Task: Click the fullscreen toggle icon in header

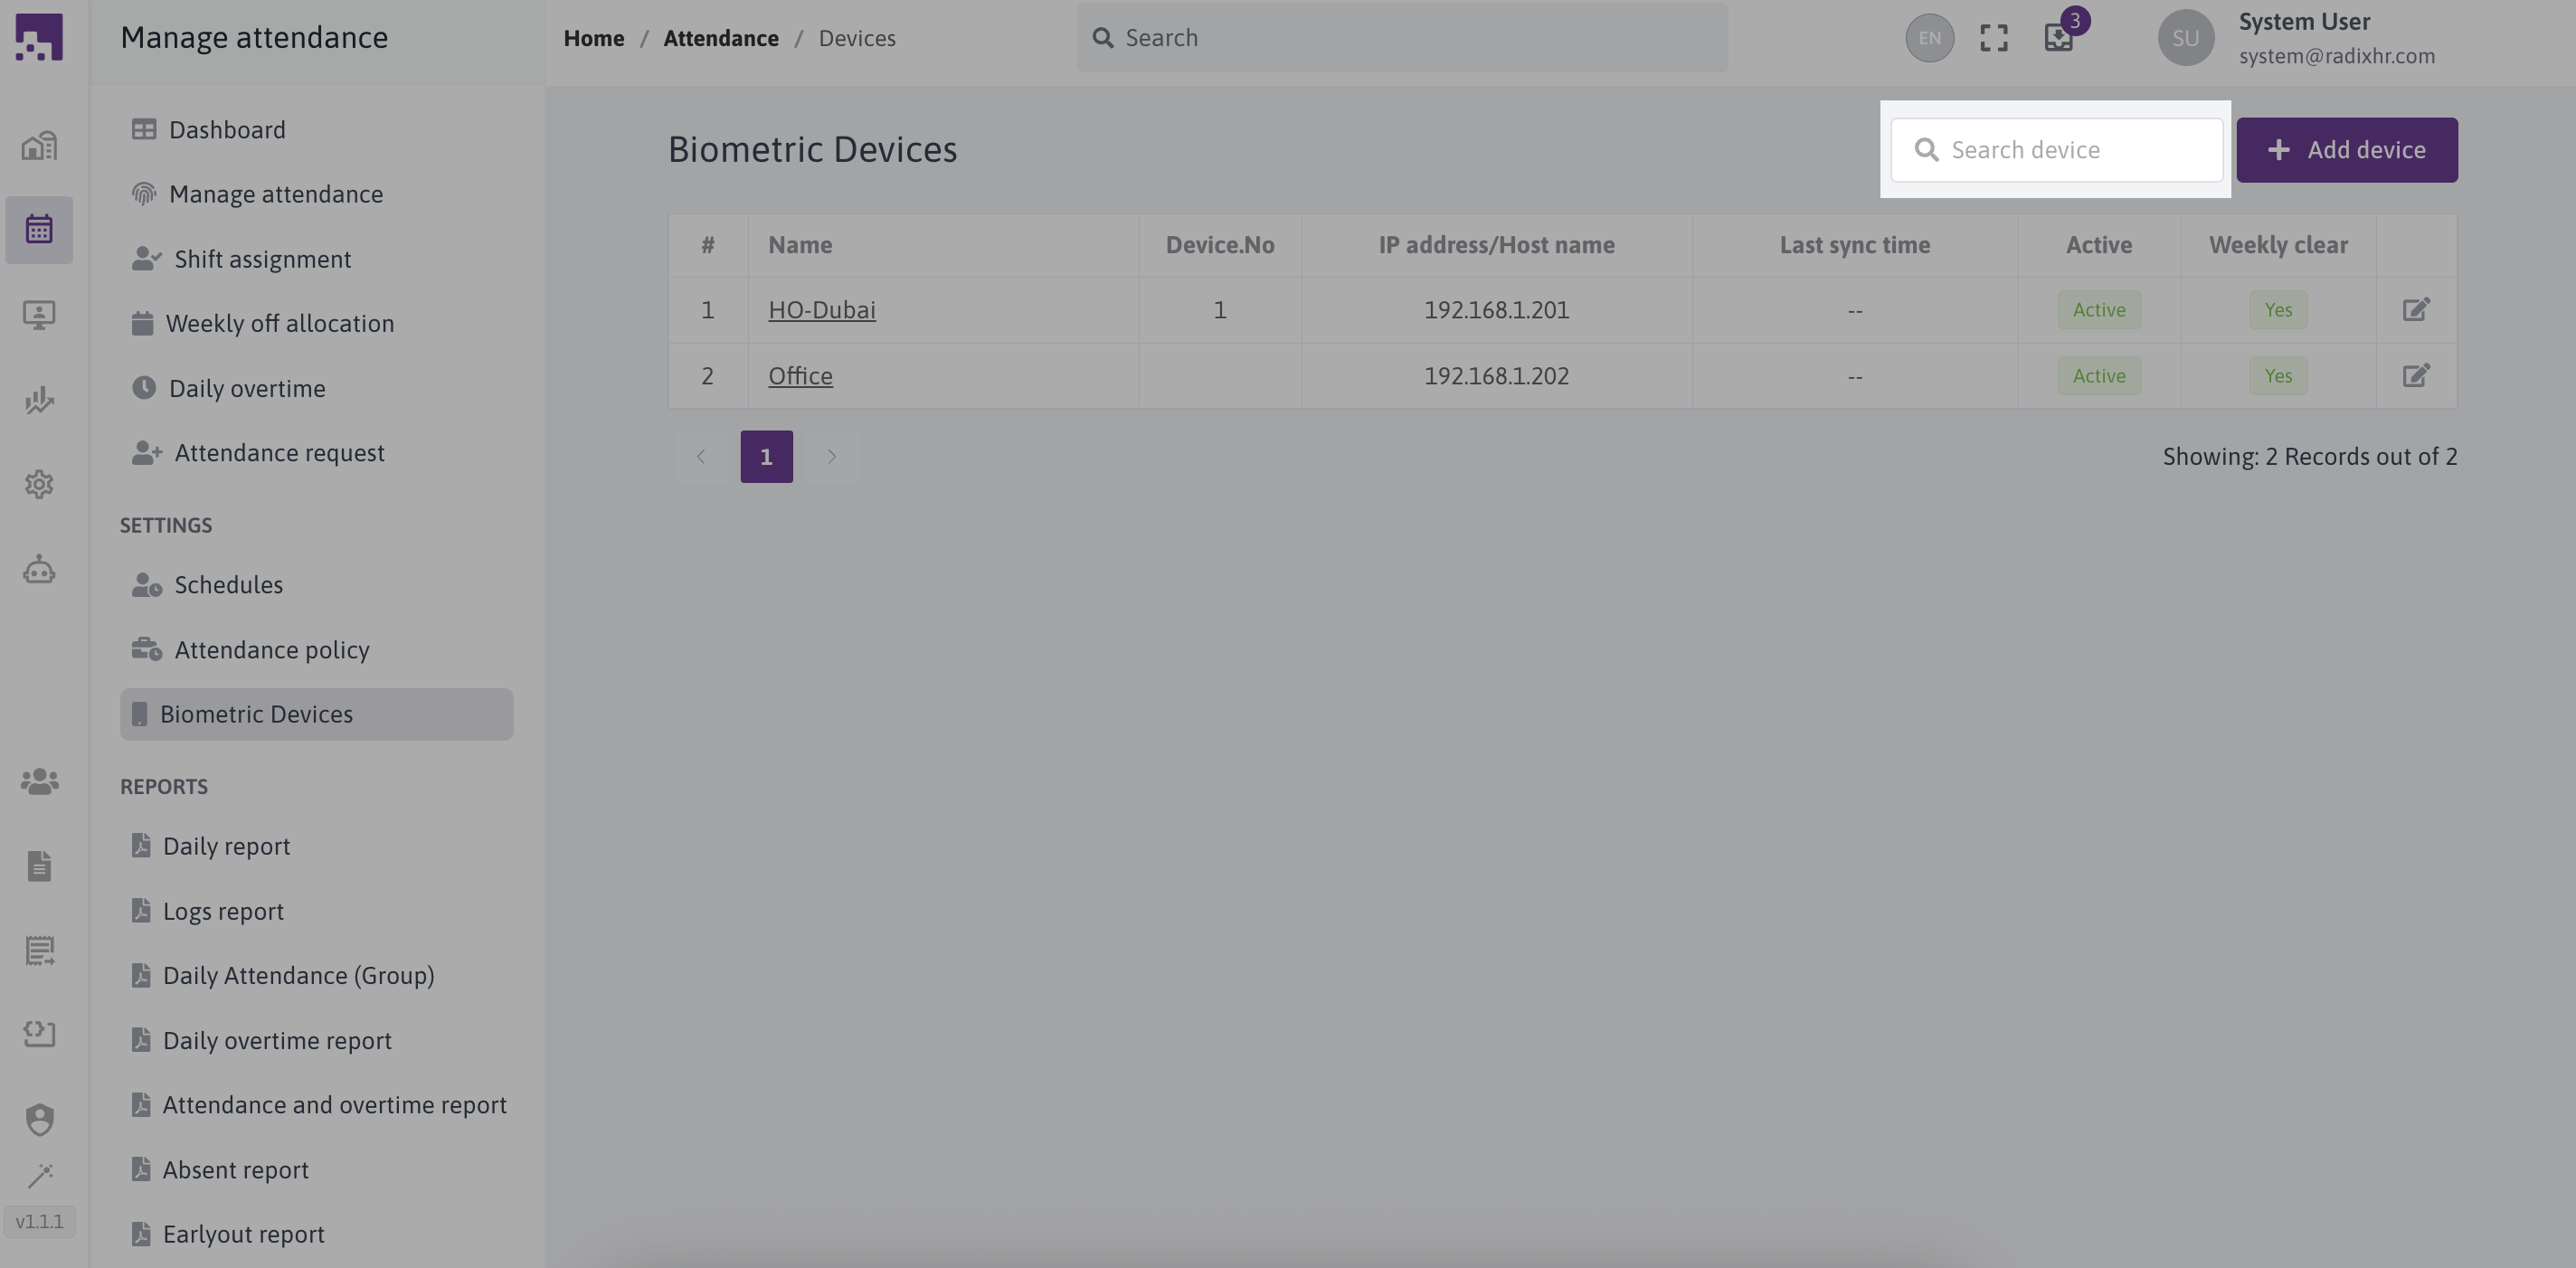Action: pos(1993,38)
